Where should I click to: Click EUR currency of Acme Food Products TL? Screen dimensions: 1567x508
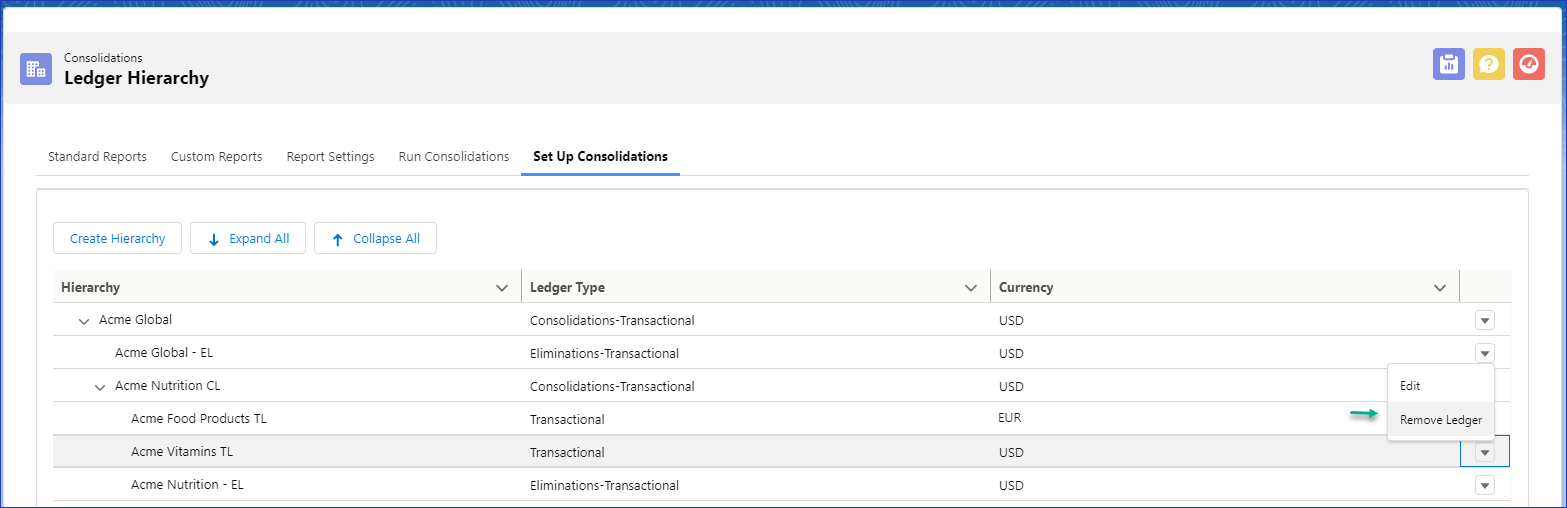tap(1010, 418)
